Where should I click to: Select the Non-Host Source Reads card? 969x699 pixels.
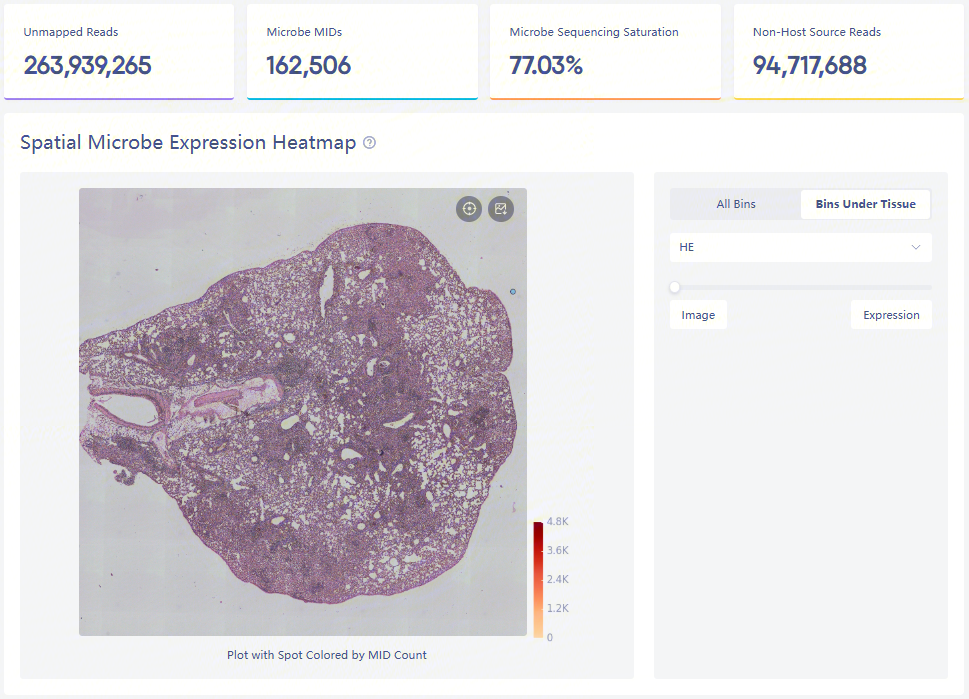848,52
